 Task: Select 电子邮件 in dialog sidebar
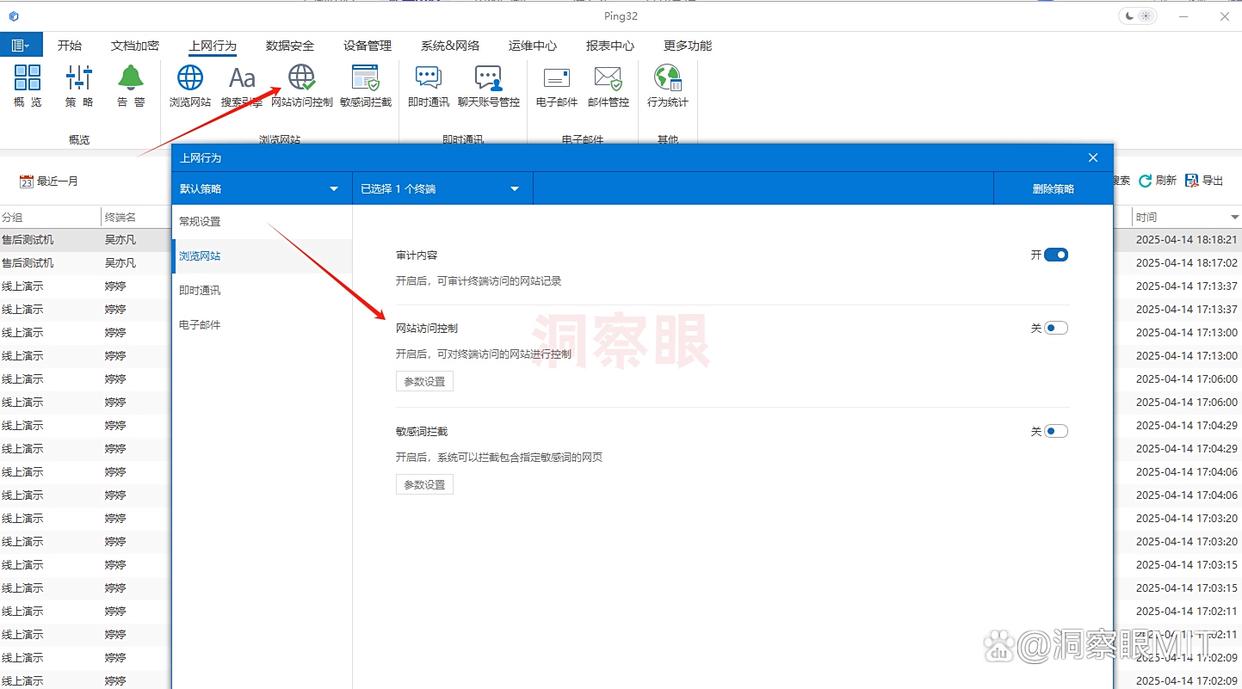pos(262,325)
